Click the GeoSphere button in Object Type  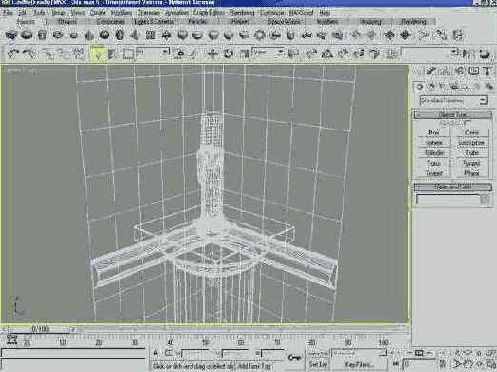click(472, 143)
